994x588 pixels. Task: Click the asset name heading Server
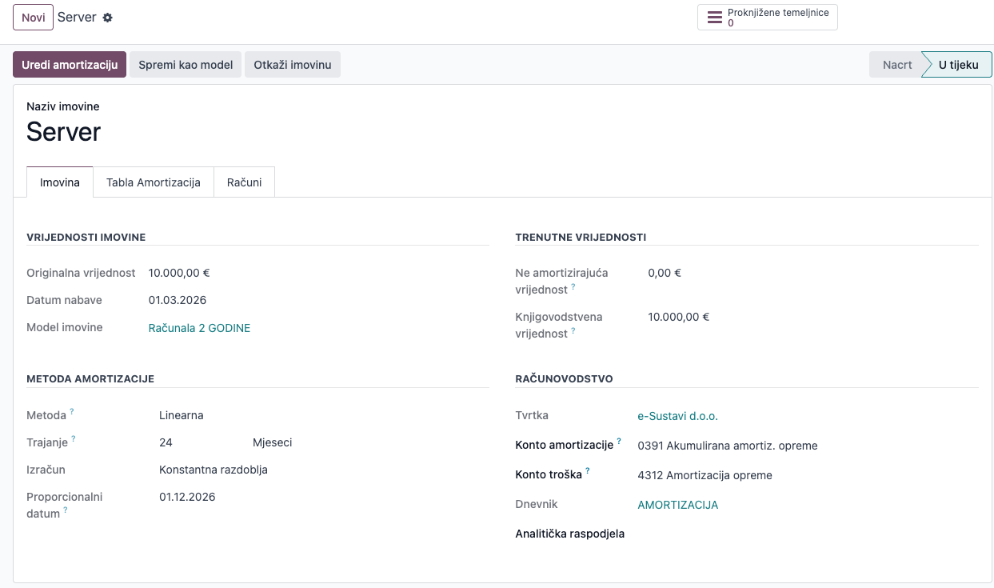[x=63, y=132]
